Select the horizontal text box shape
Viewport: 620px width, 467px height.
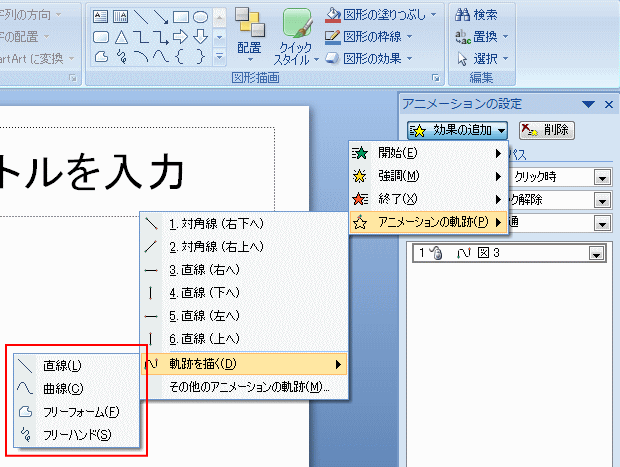coord(100,17)
